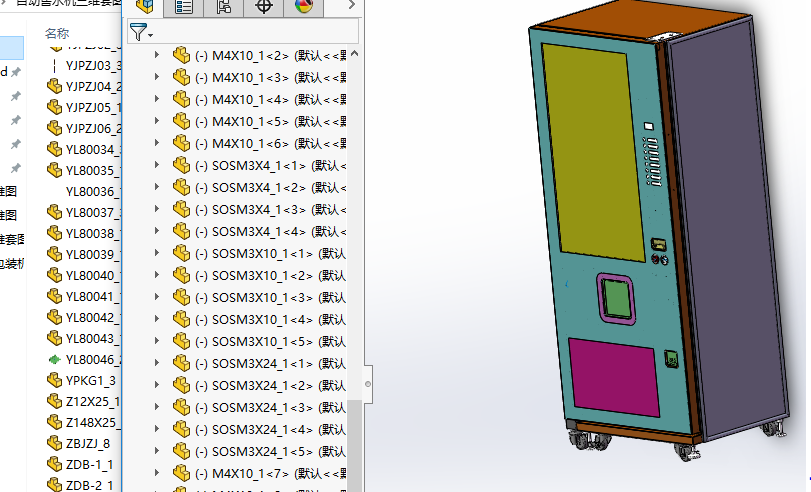
Task: Select the SOSM3X10_1<3> part icon
Action: 182,297
